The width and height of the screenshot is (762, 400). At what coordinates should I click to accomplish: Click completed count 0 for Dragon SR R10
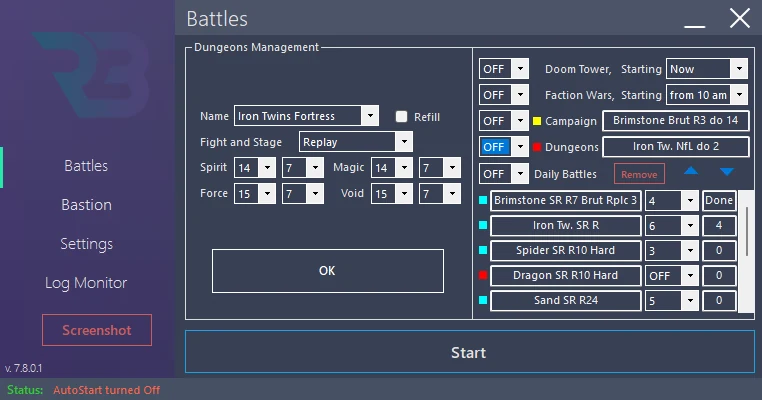(x=719, y=276)
